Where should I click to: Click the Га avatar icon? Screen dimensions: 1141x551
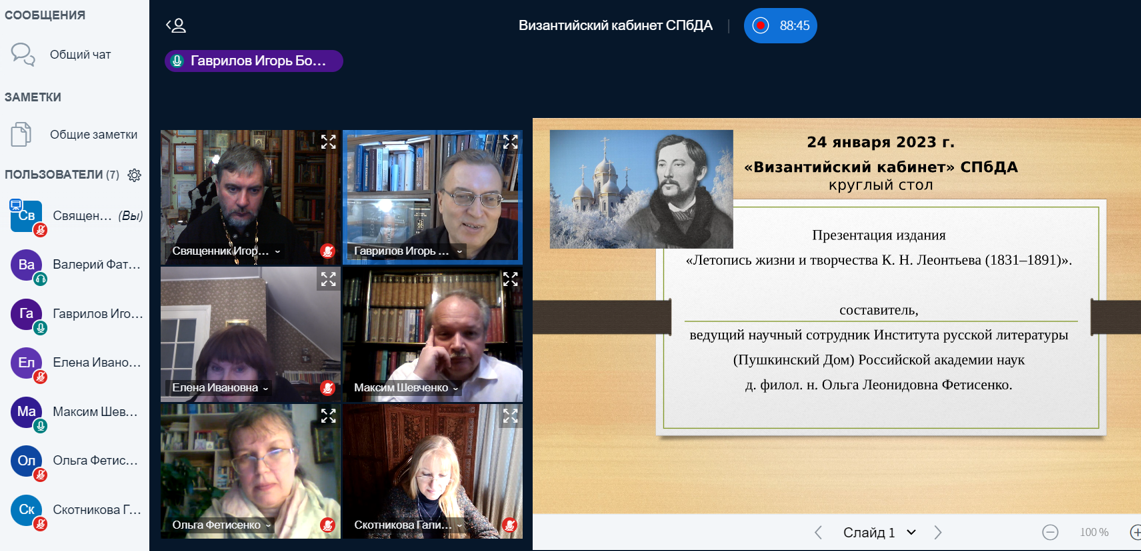pos(26,314)
